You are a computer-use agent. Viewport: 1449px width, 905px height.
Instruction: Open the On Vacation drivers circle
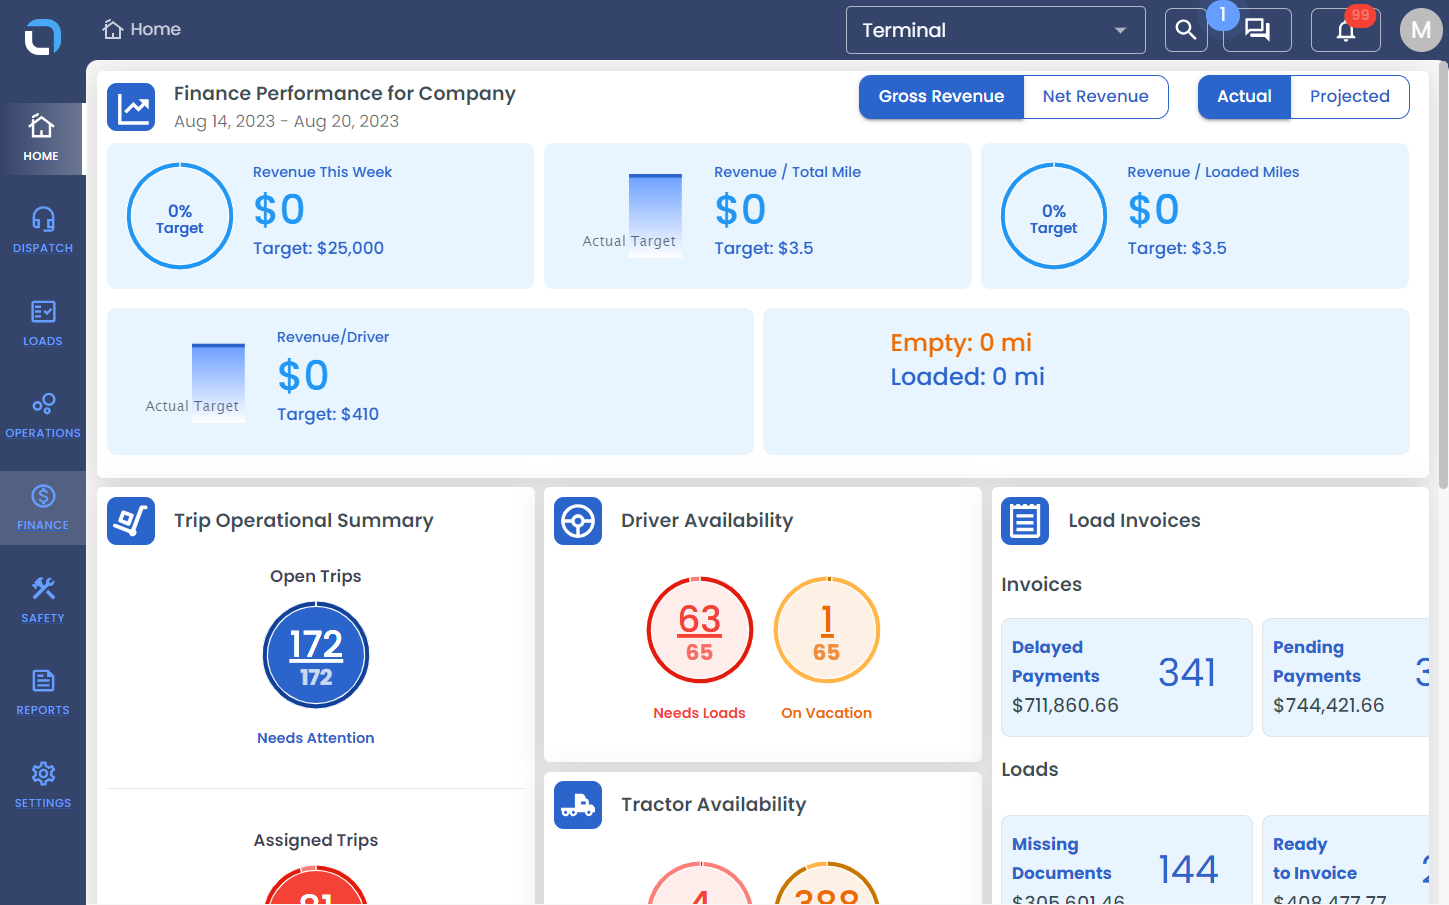827,630
